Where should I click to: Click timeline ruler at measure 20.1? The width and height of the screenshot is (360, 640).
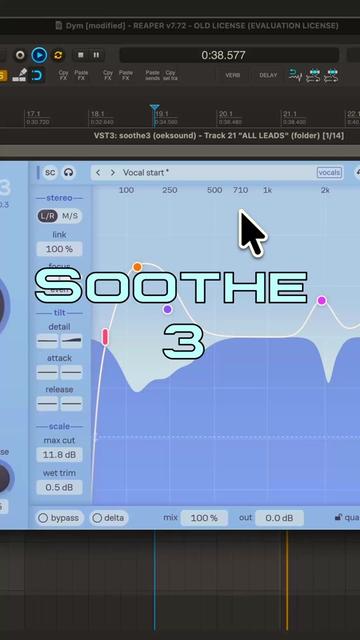(226, 114)
